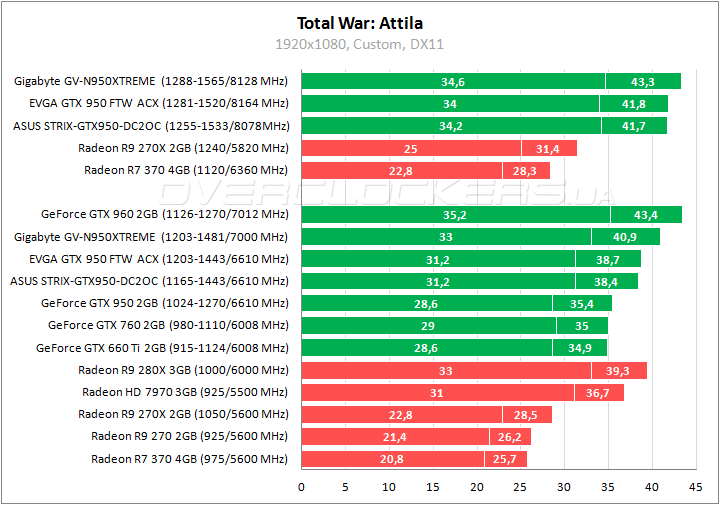Click the 34,6 value on the top green bar
720x505 pixels.
pos(453,81)
